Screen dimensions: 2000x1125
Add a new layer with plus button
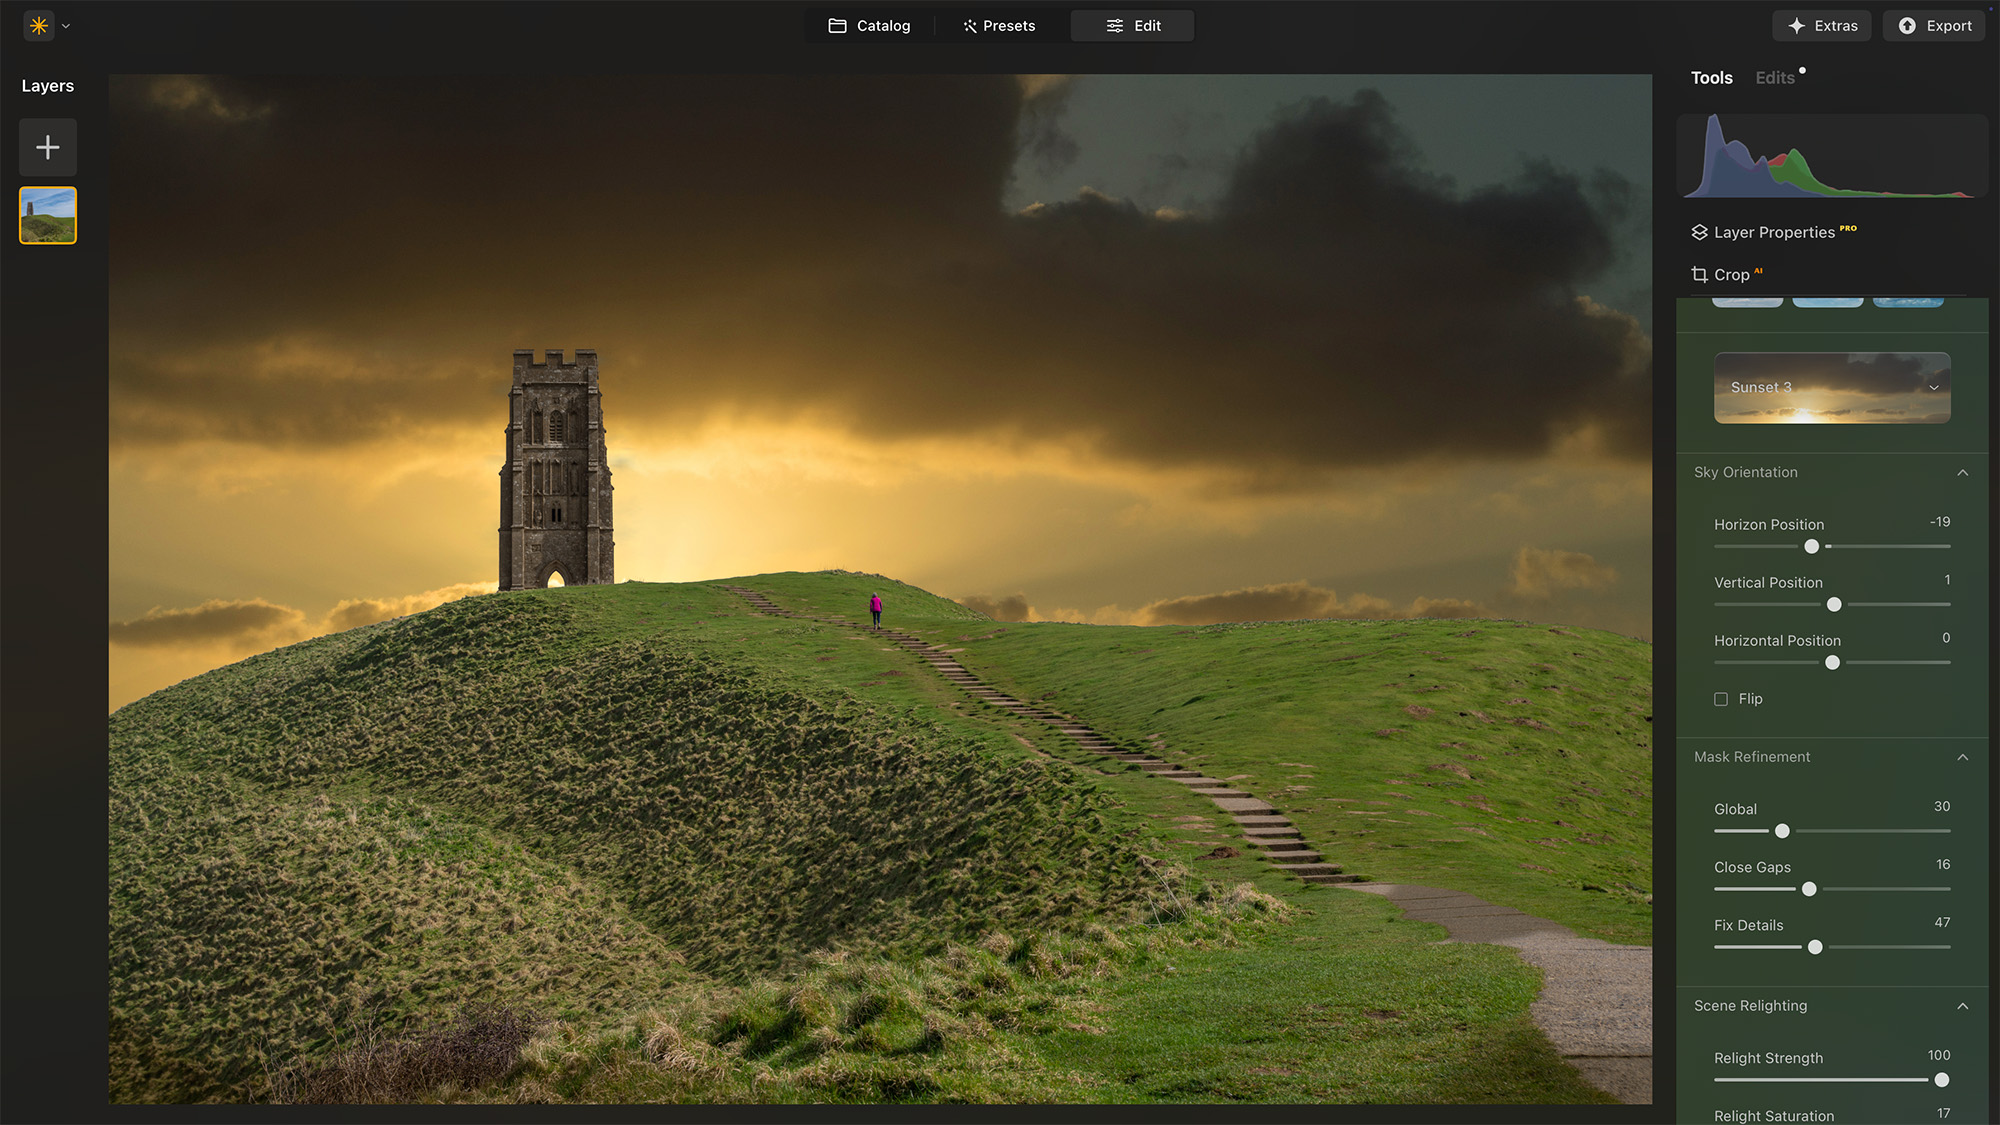point(48,148)
